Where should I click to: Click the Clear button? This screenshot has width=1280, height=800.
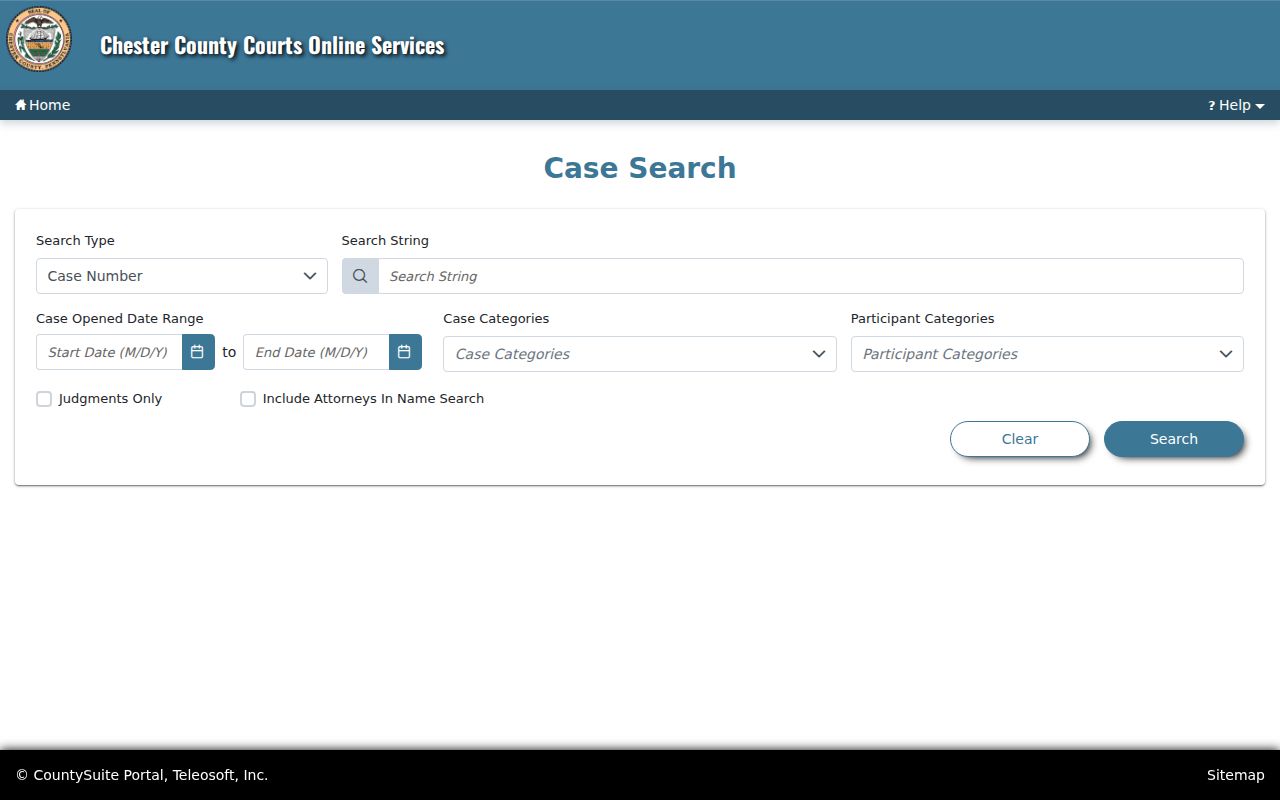click(1020, 439)
